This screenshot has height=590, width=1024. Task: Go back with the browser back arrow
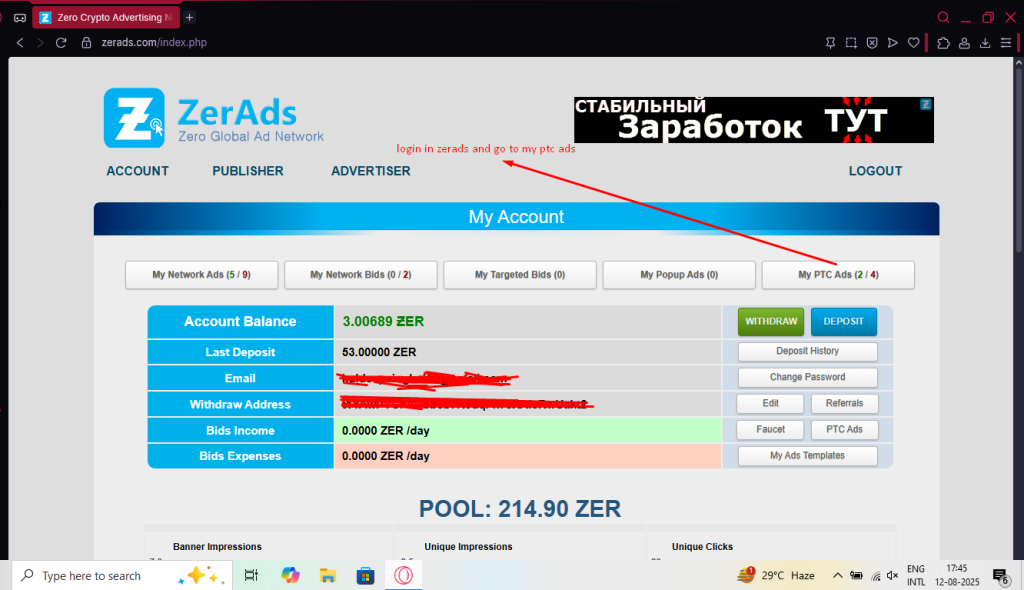[x=20, y=43]
